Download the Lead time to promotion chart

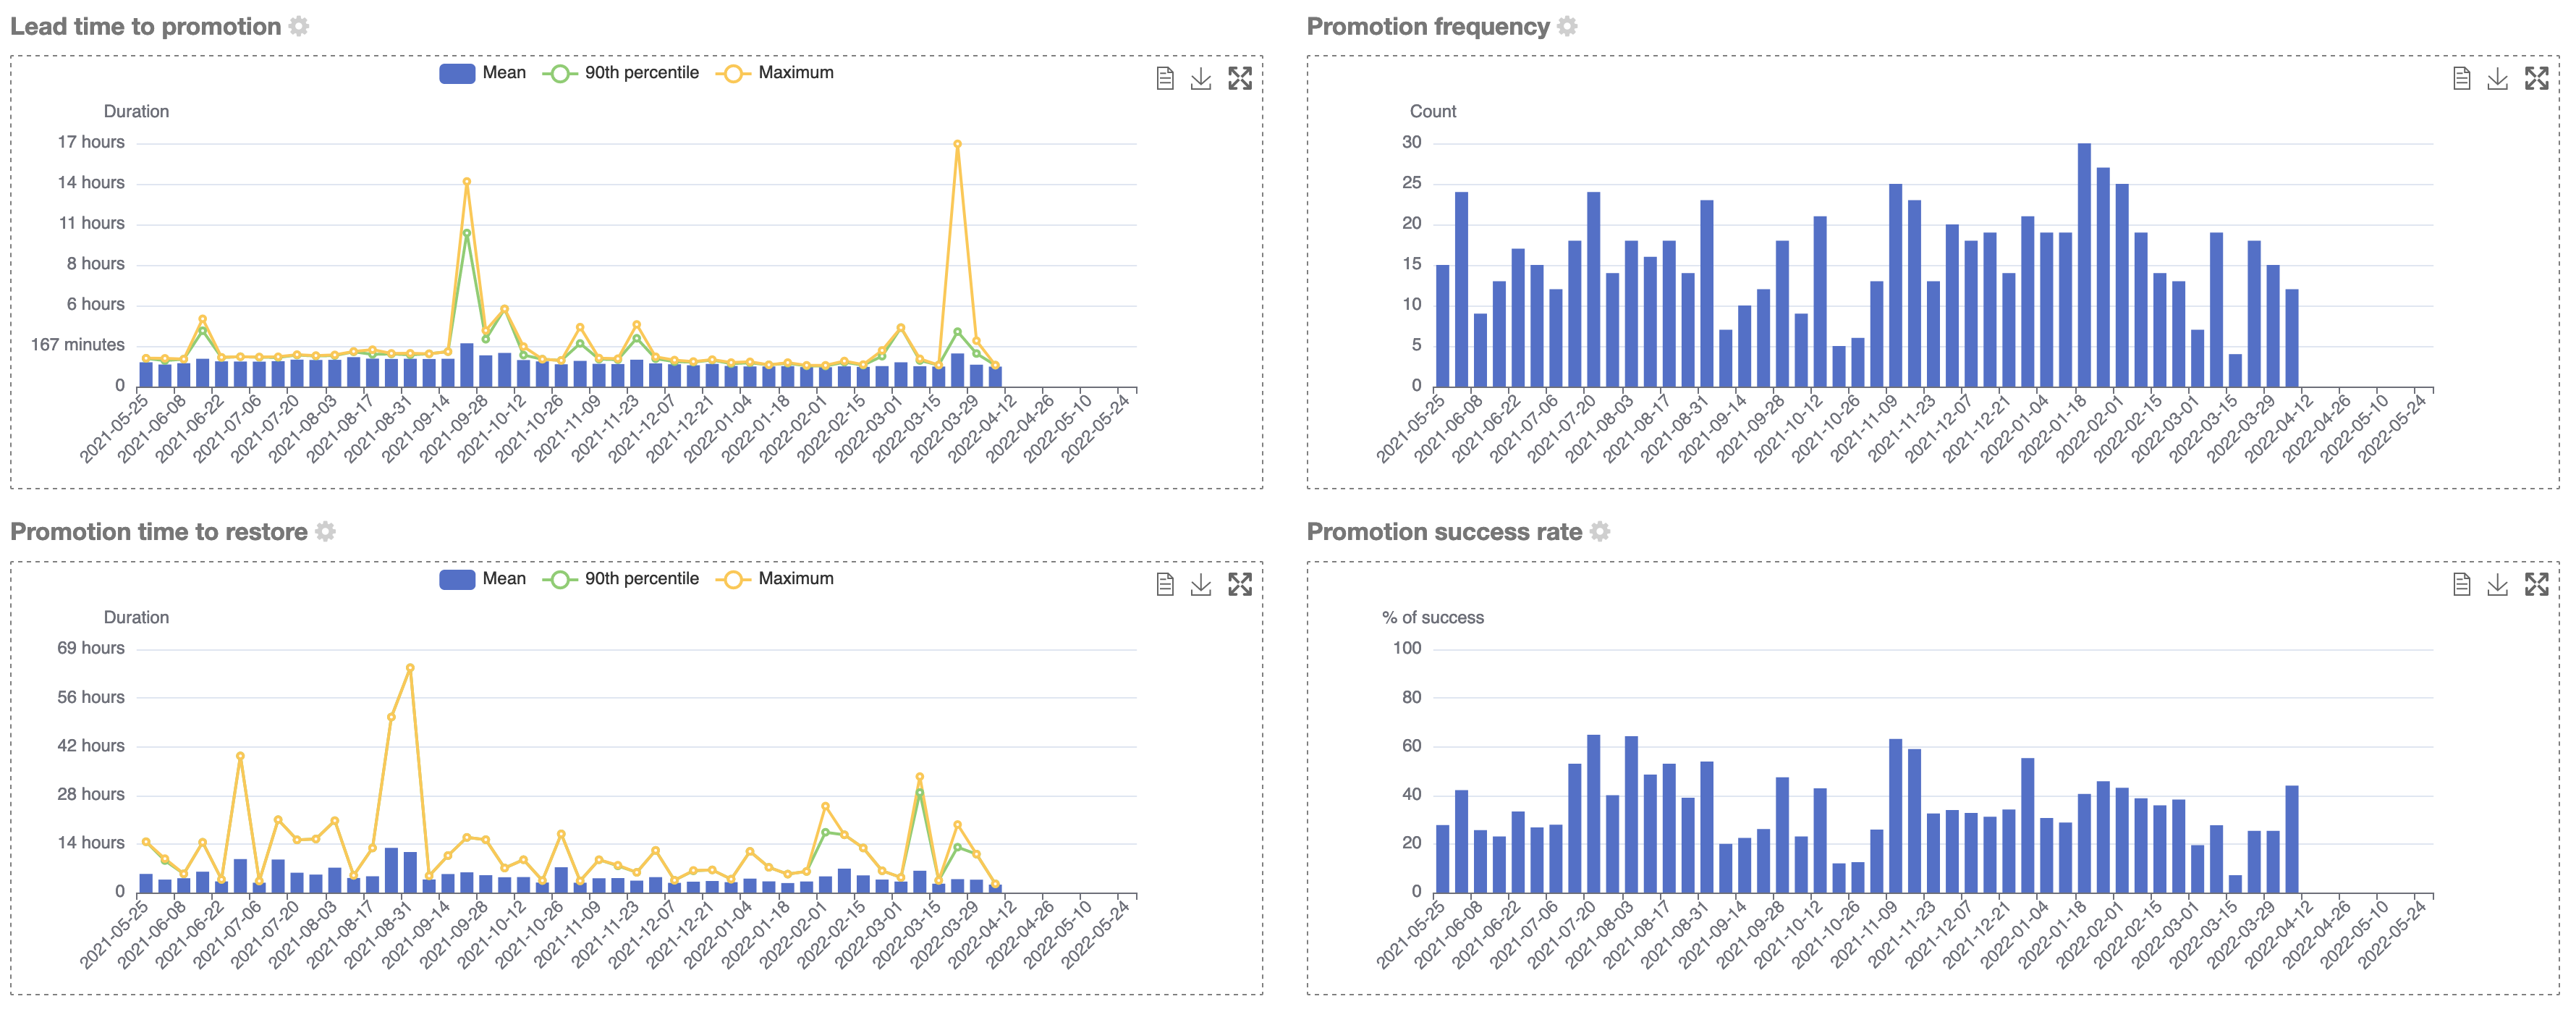1201,79
